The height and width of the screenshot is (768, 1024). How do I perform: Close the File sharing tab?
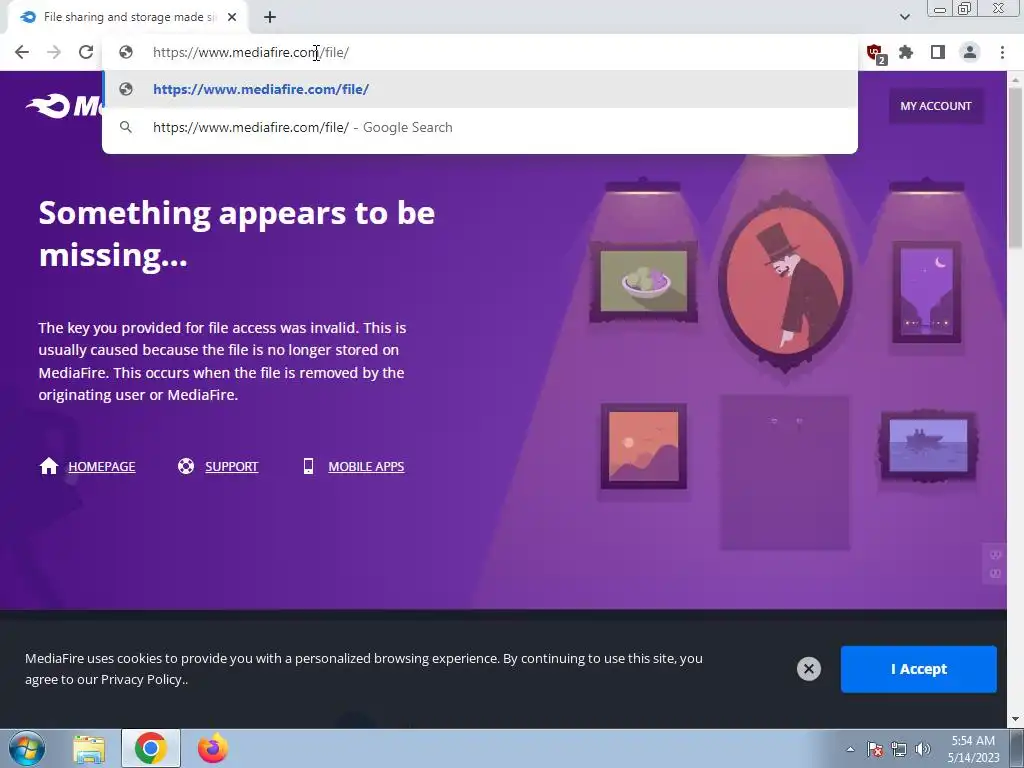click(232, 17)
